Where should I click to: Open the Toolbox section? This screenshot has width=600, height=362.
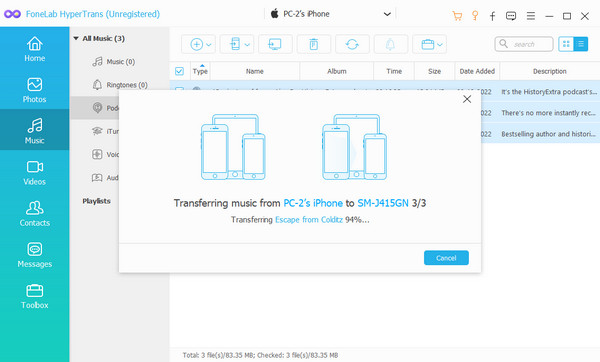tap(34, 296)
